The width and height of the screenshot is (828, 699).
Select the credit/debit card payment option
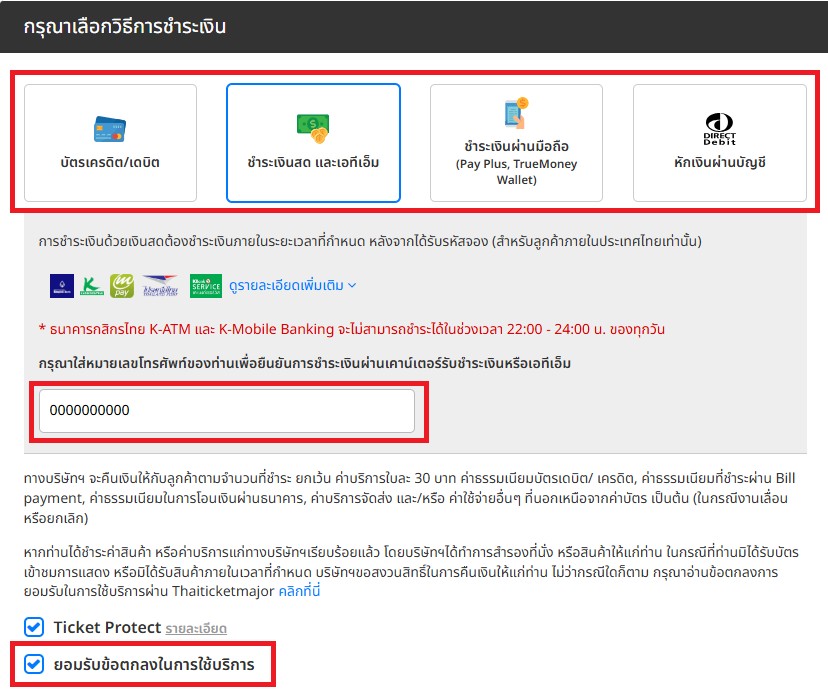coord(110,143)
